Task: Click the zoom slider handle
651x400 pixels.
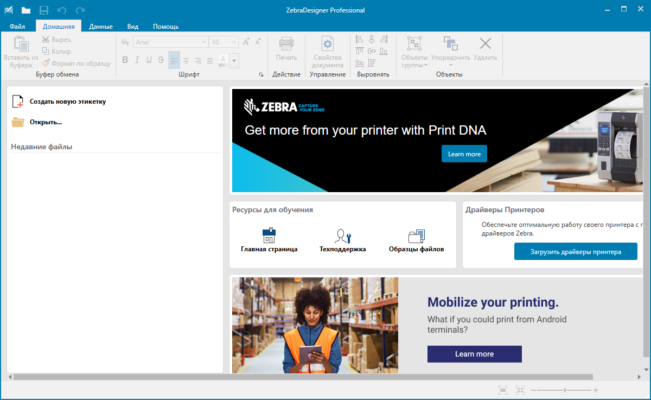Action: 565,390
